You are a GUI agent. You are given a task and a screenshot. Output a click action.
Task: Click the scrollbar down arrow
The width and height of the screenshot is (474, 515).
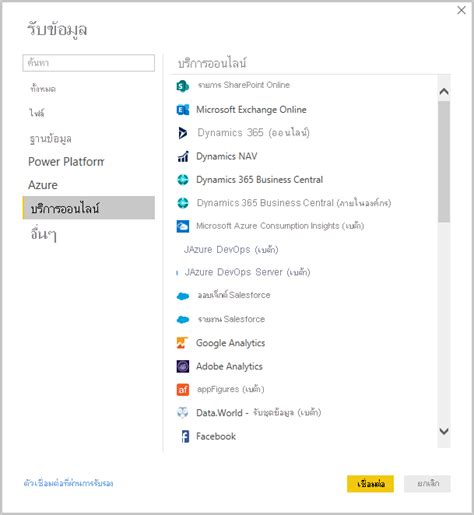coord(444,431)
